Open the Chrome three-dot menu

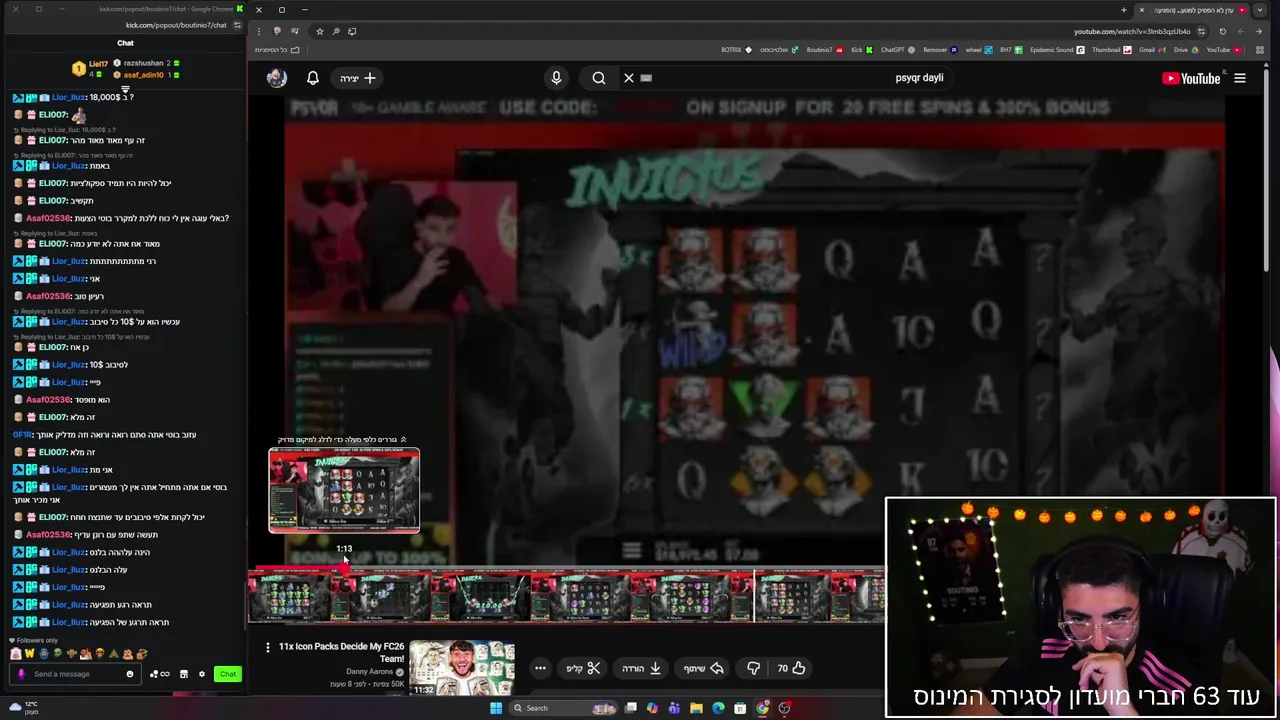coord(259,31)
